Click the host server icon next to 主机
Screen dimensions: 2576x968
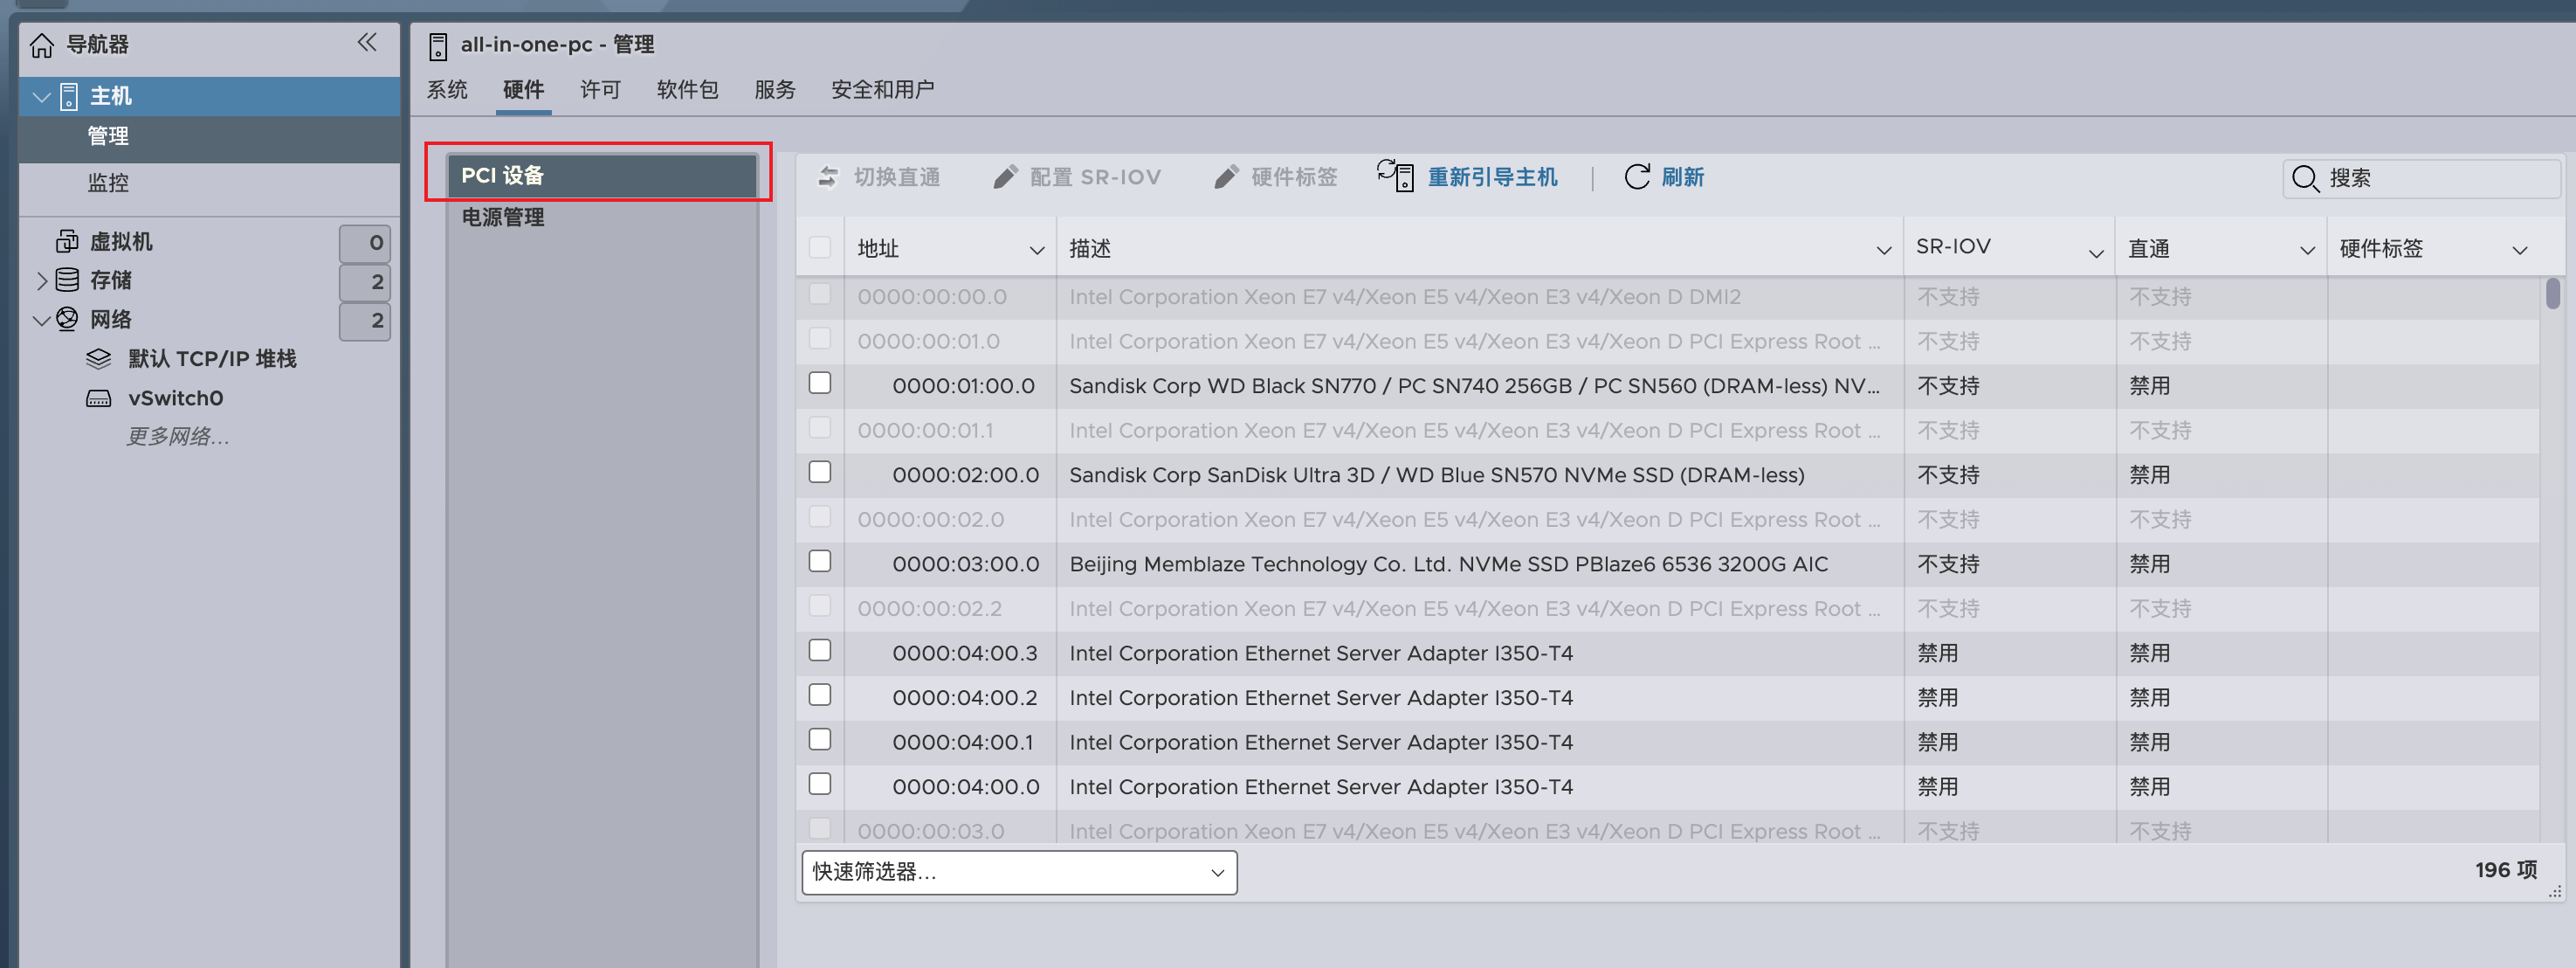click(69, 96)
